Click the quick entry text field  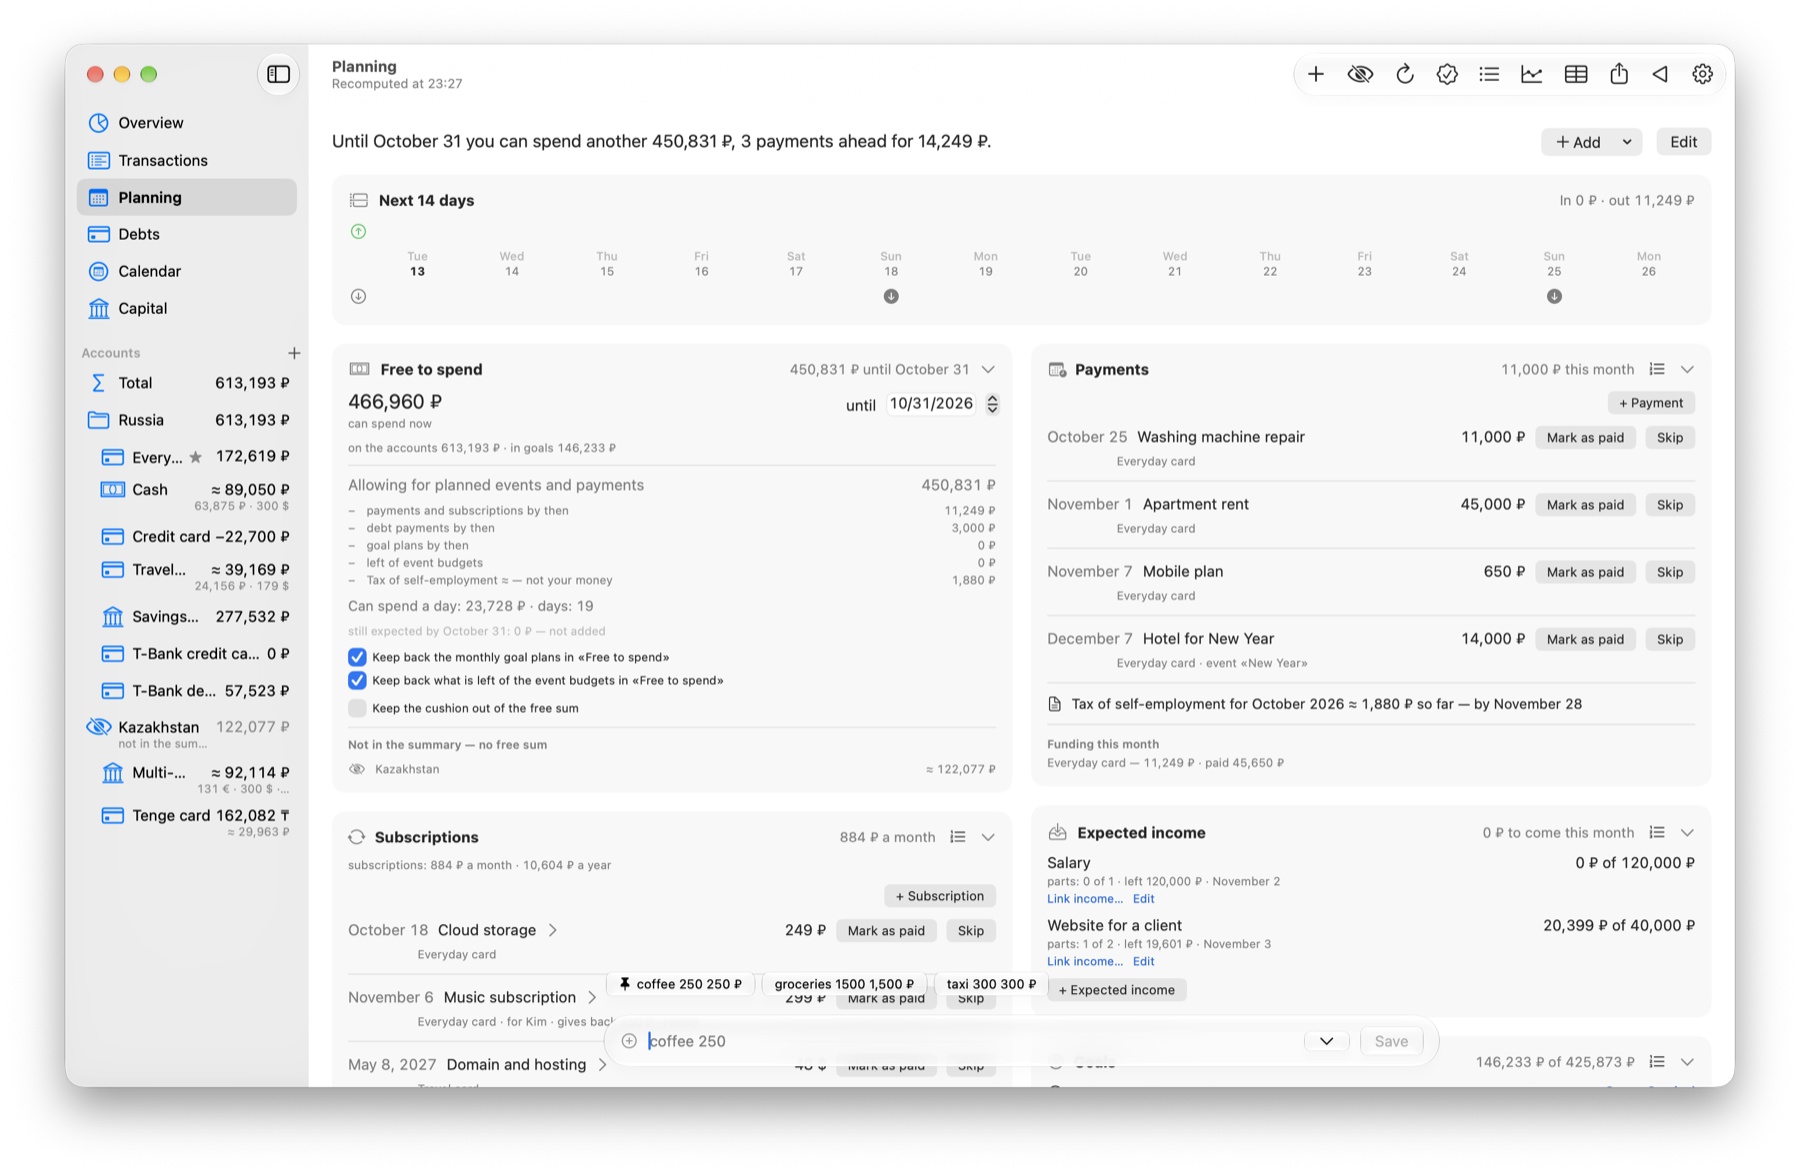point(970,1041)
